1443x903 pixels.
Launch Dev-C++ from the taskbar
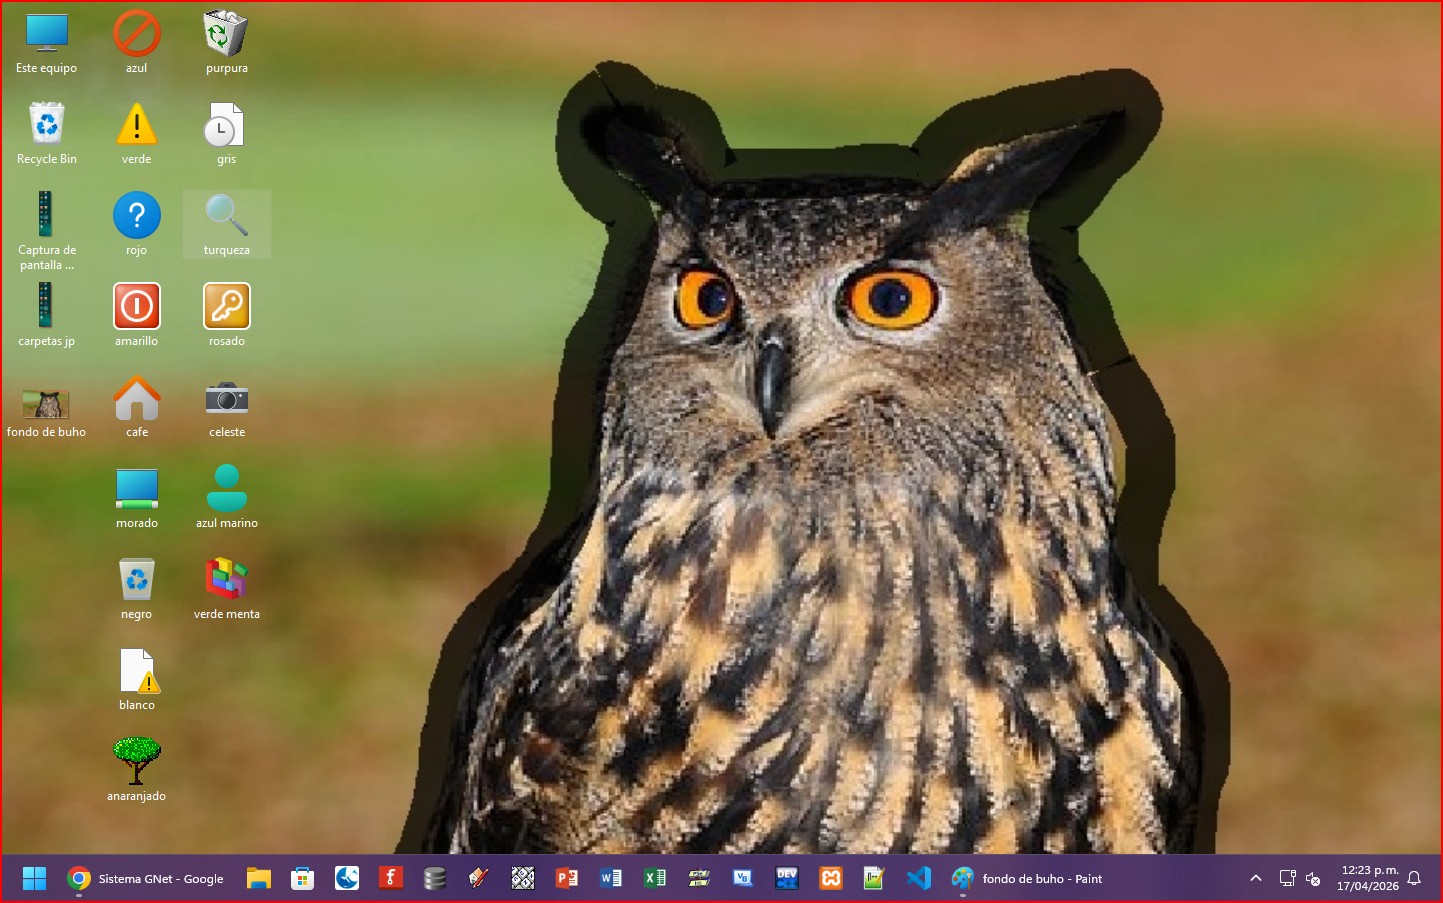point(787,878)
